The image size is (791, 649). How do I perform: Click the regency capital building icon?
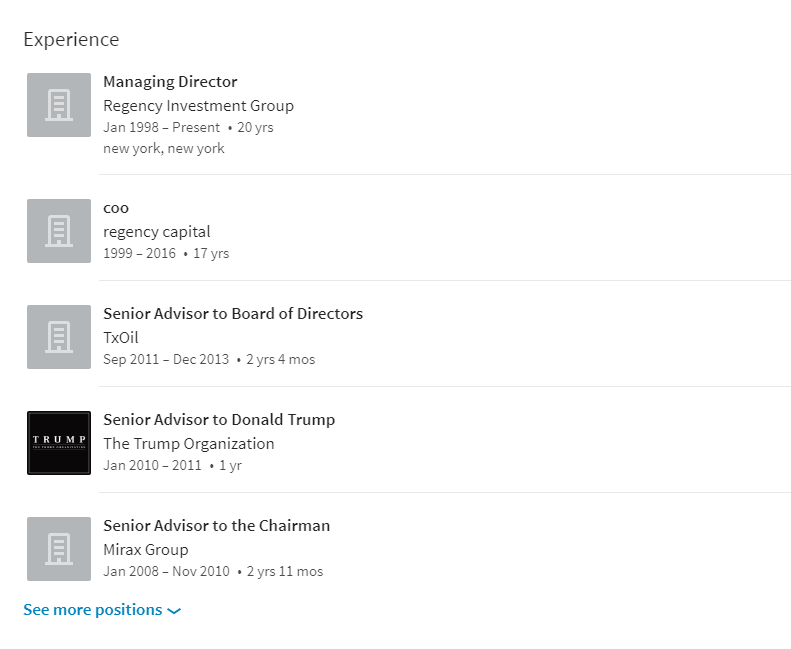59,231
